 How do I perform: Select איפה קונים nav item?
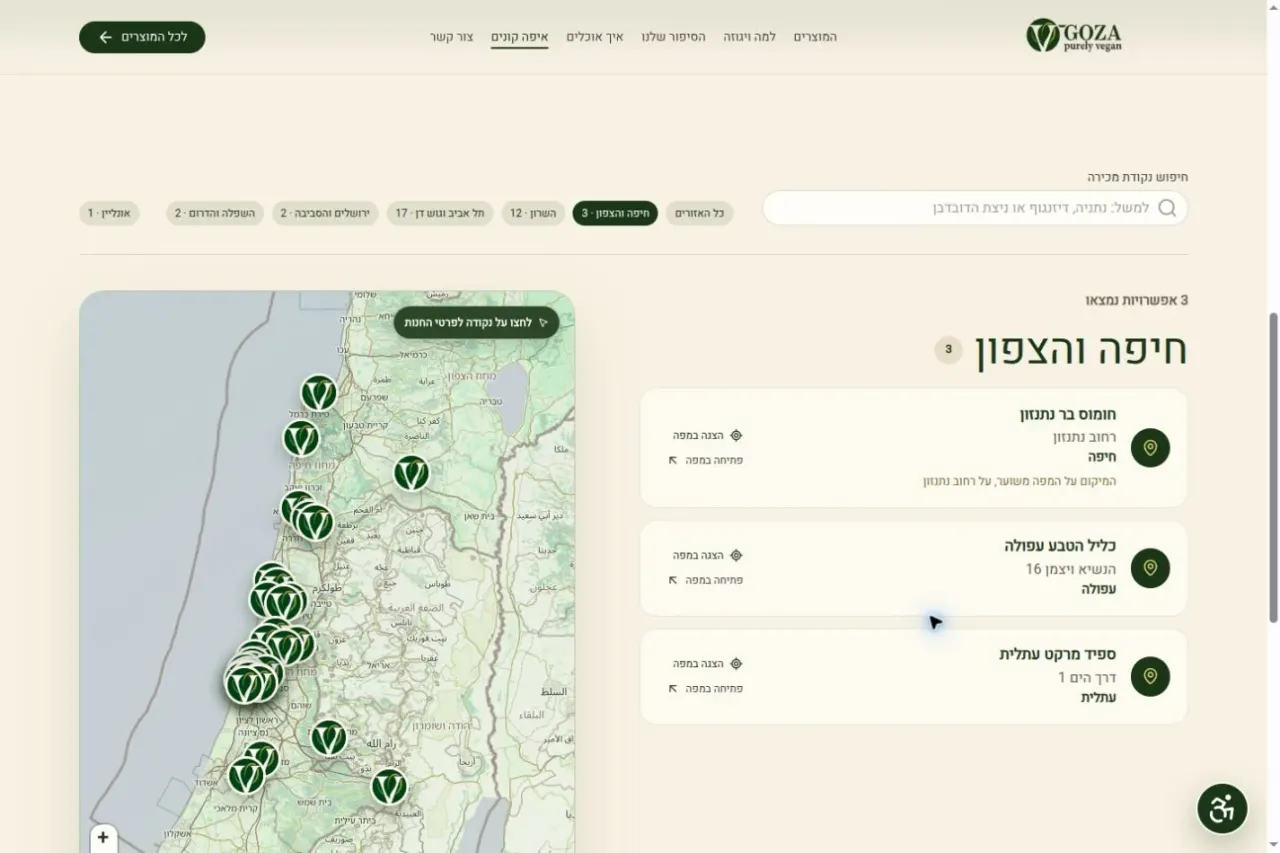coord(519,37)
